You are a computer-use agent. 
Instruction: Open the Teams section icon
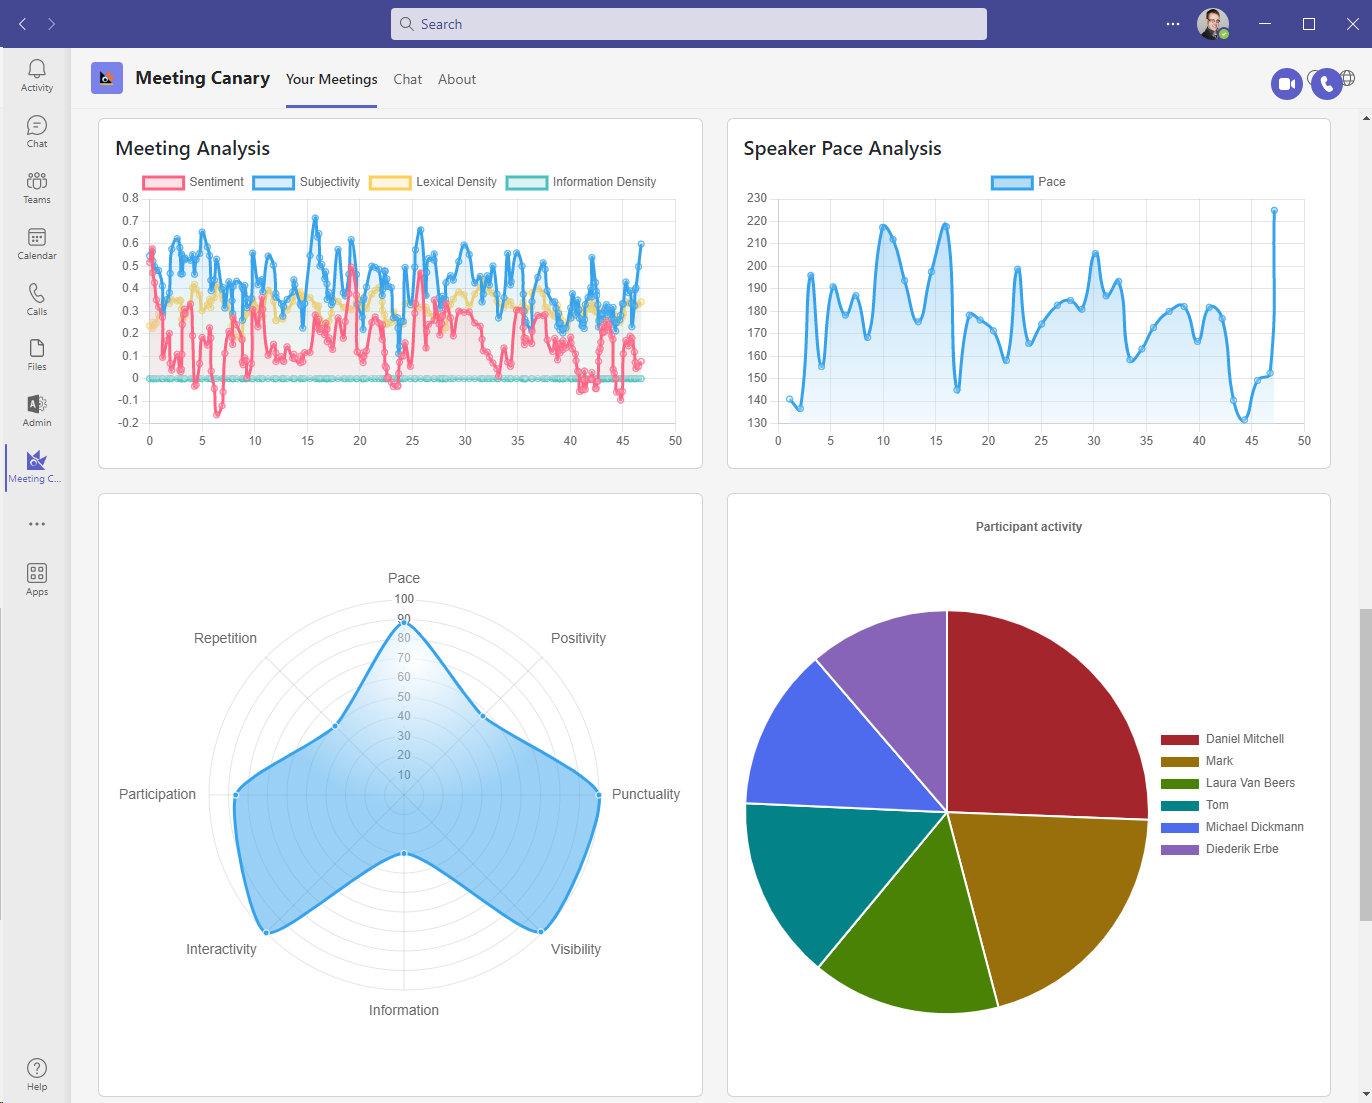click(37, 187)
